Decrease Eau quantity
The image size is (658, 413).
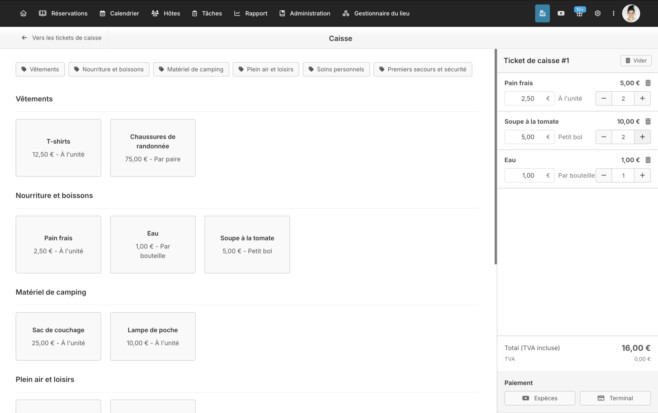603,175
